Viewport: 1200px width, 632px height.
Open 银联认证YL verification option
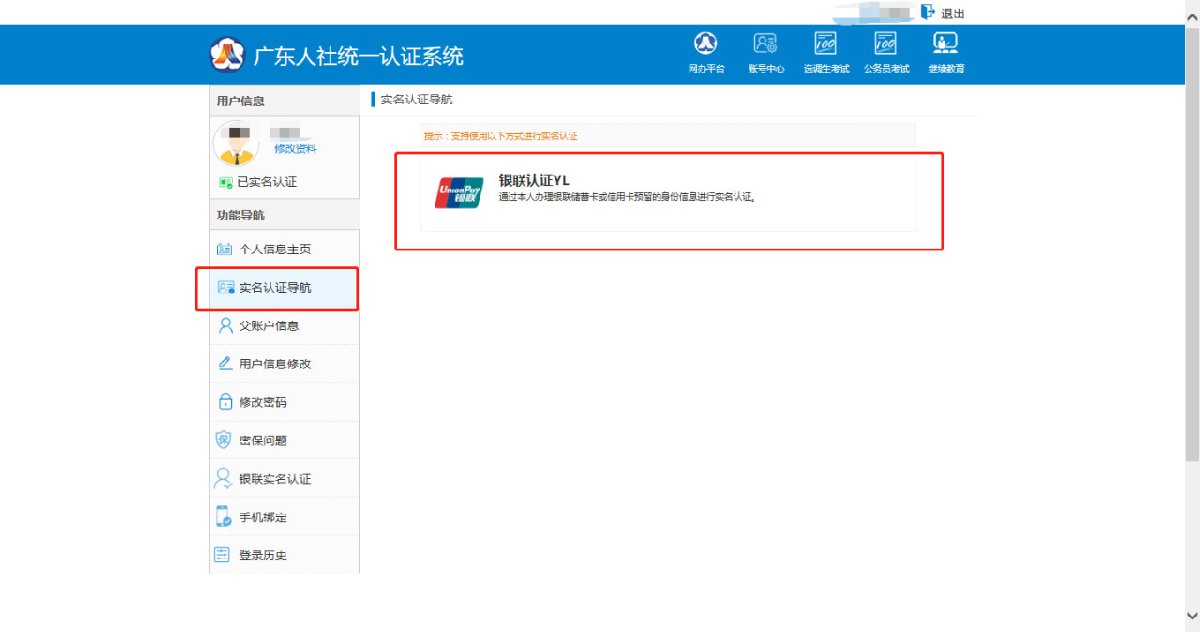[534, 180]
